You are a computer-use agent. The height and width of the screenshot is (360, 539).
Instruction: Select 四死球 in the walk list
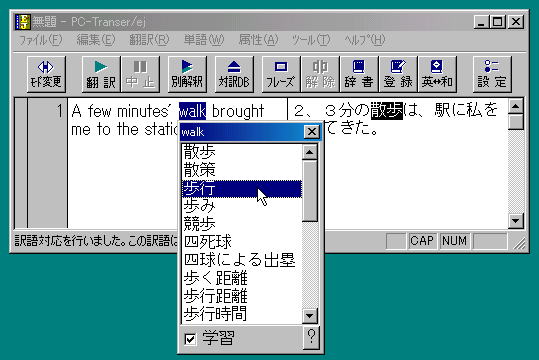pyautogui.click(x=242, y=242)
